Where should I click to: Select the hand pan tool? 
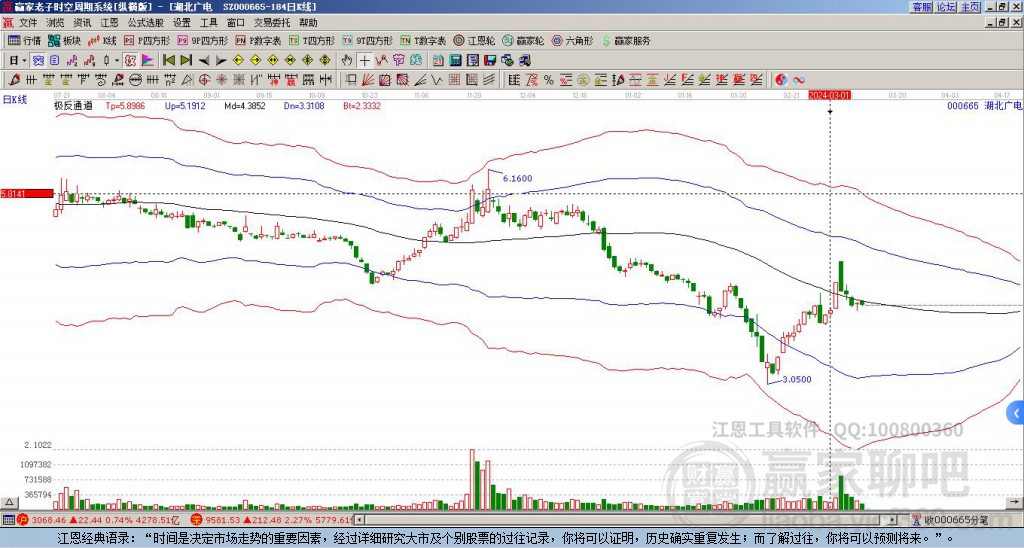point(347,61)
